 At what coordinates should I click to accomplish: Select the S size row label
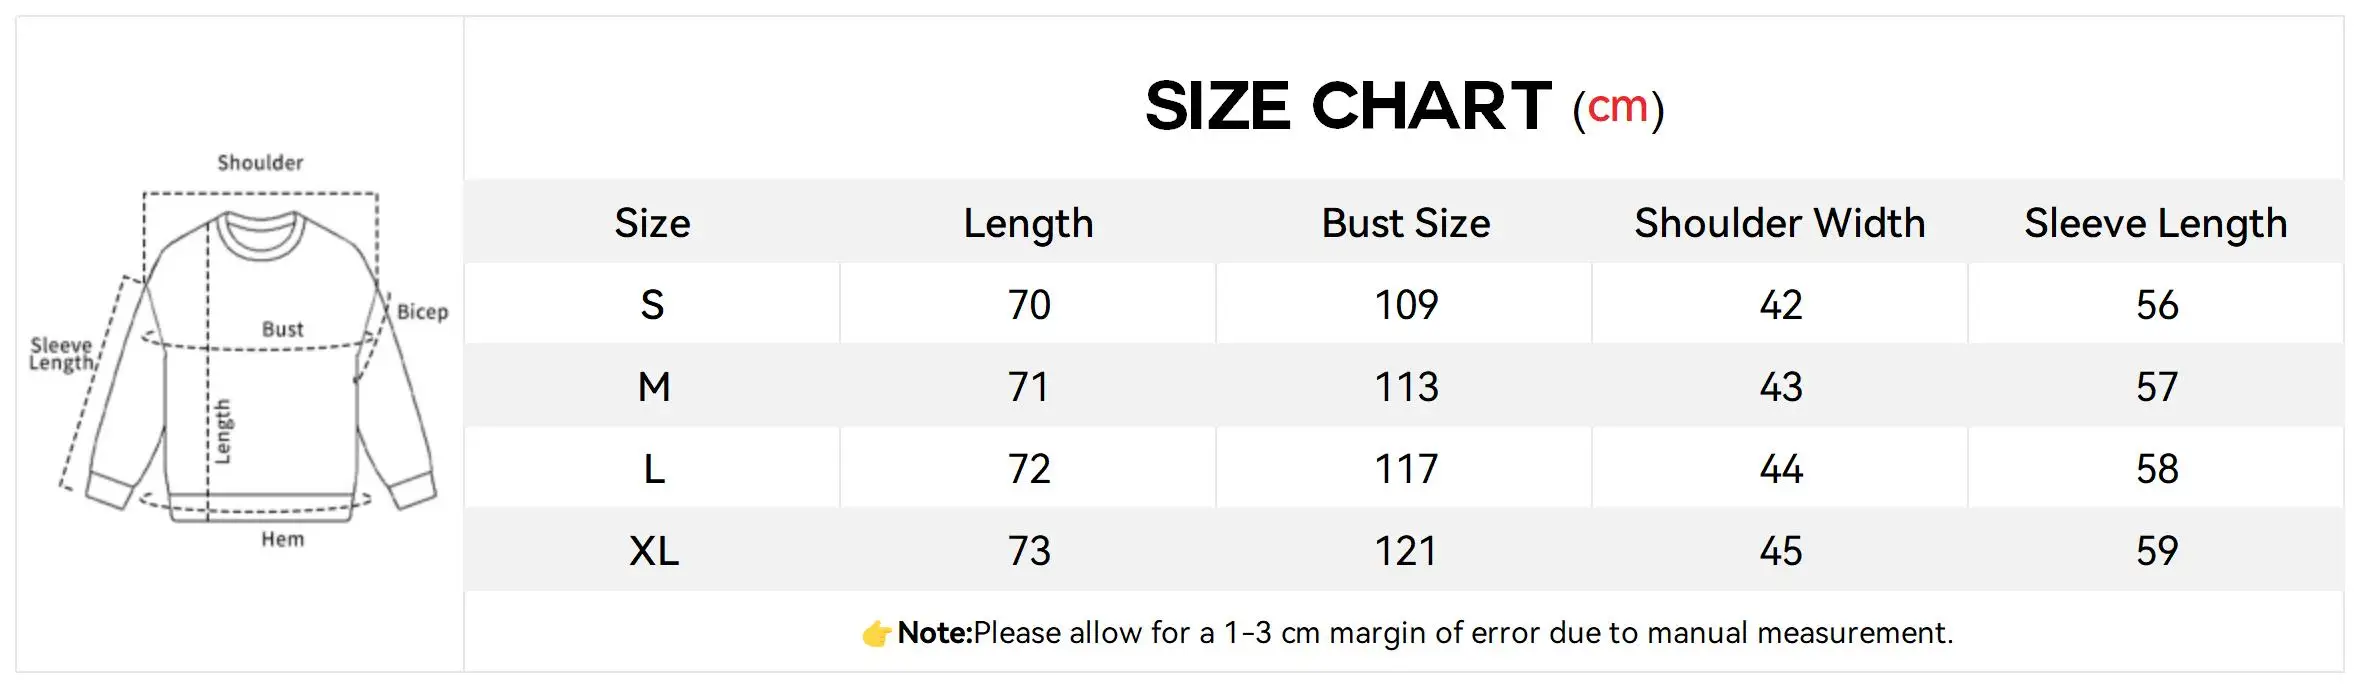(652, 305)
